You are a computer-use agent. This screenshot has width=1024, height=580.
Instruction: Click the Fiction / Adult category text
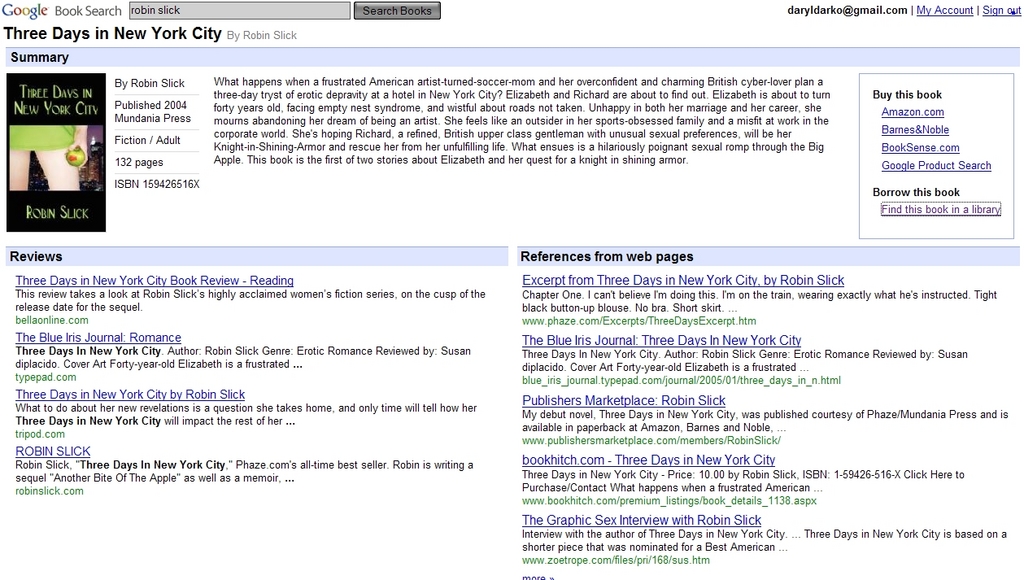point(147,140)
